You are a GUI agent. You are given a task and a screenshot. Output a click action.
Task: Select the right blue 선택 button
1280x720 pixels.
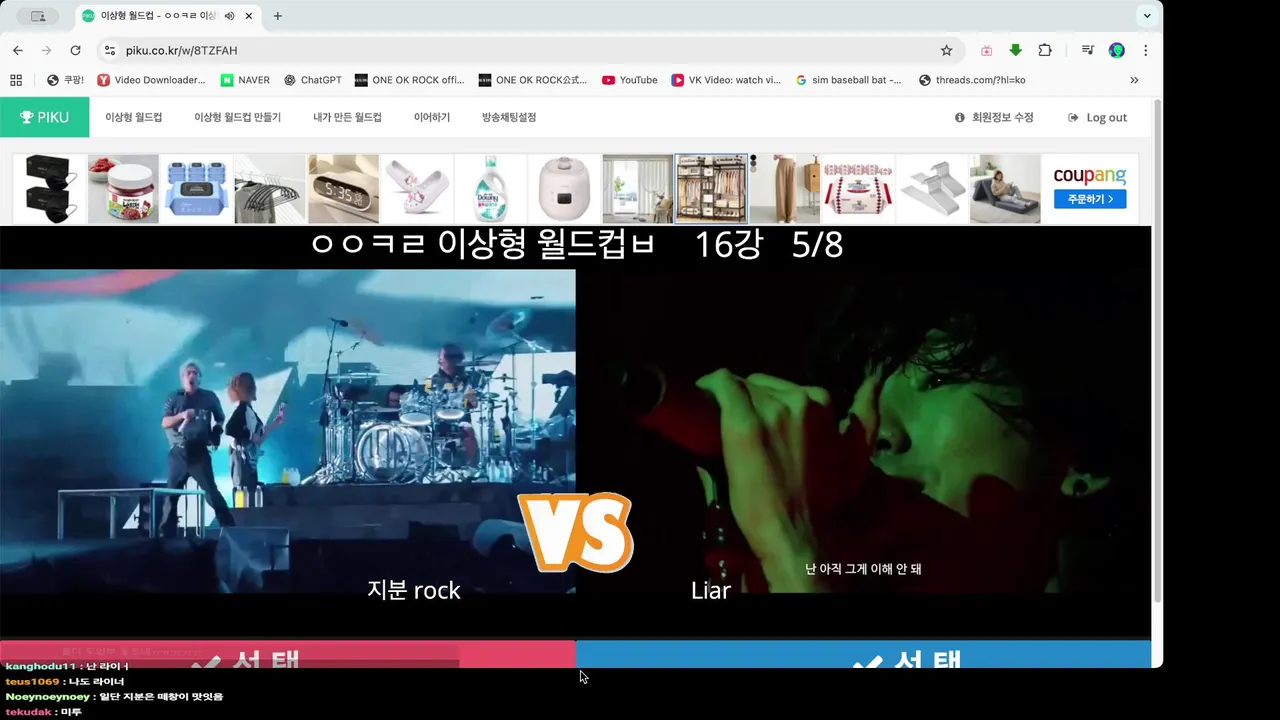[x=864, y=655]
